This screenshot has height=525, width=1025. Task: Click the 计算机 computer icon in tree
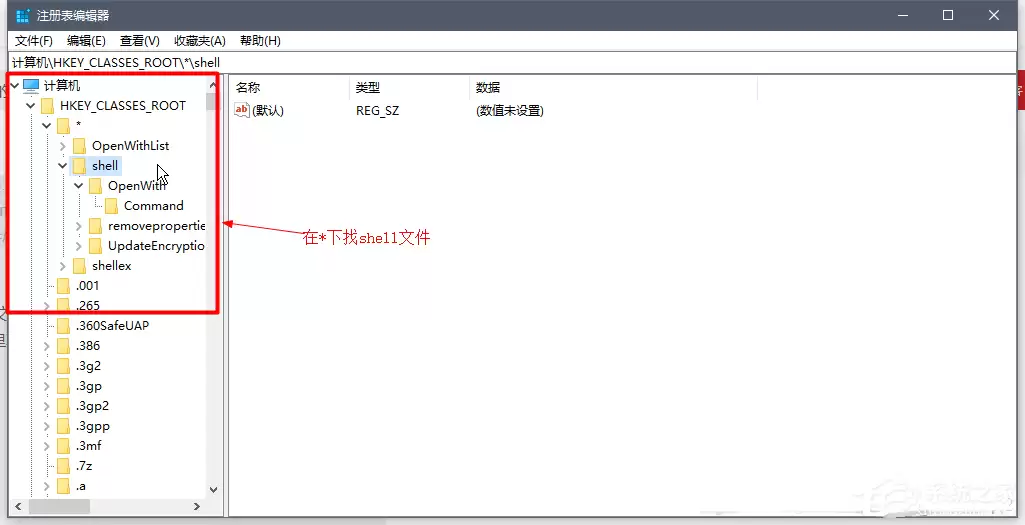click(31, 86)
